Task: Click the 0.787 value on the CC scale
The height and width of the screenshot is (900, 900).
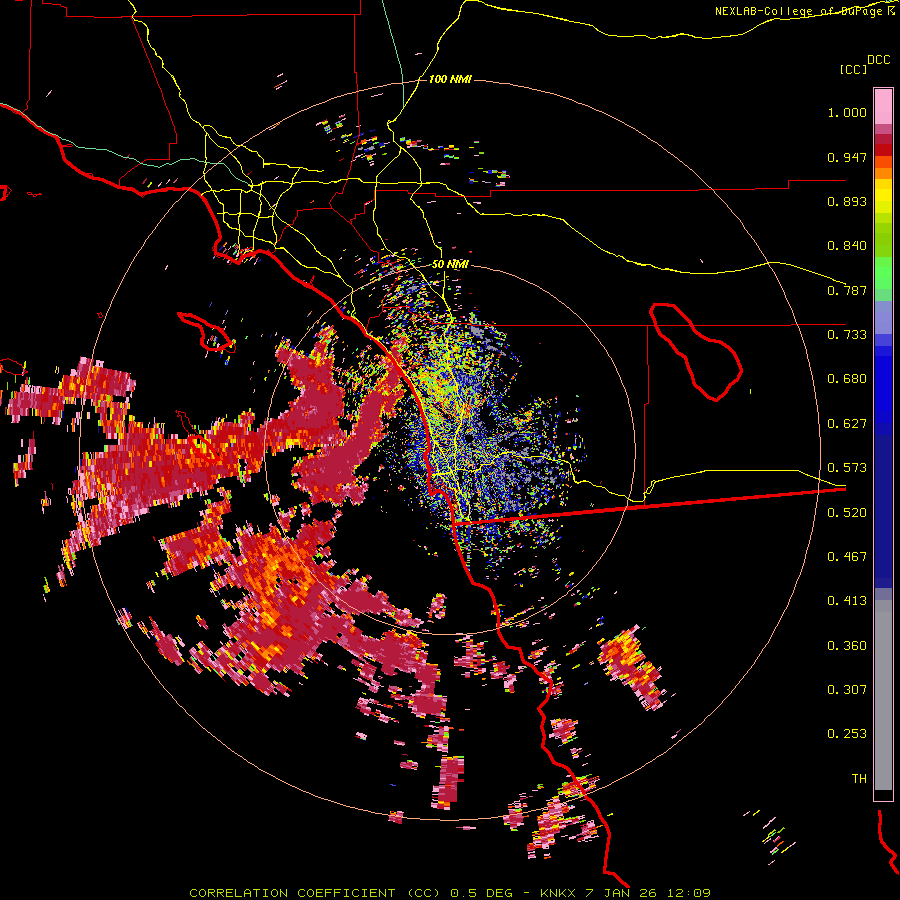Action: (x=847, y=290)
